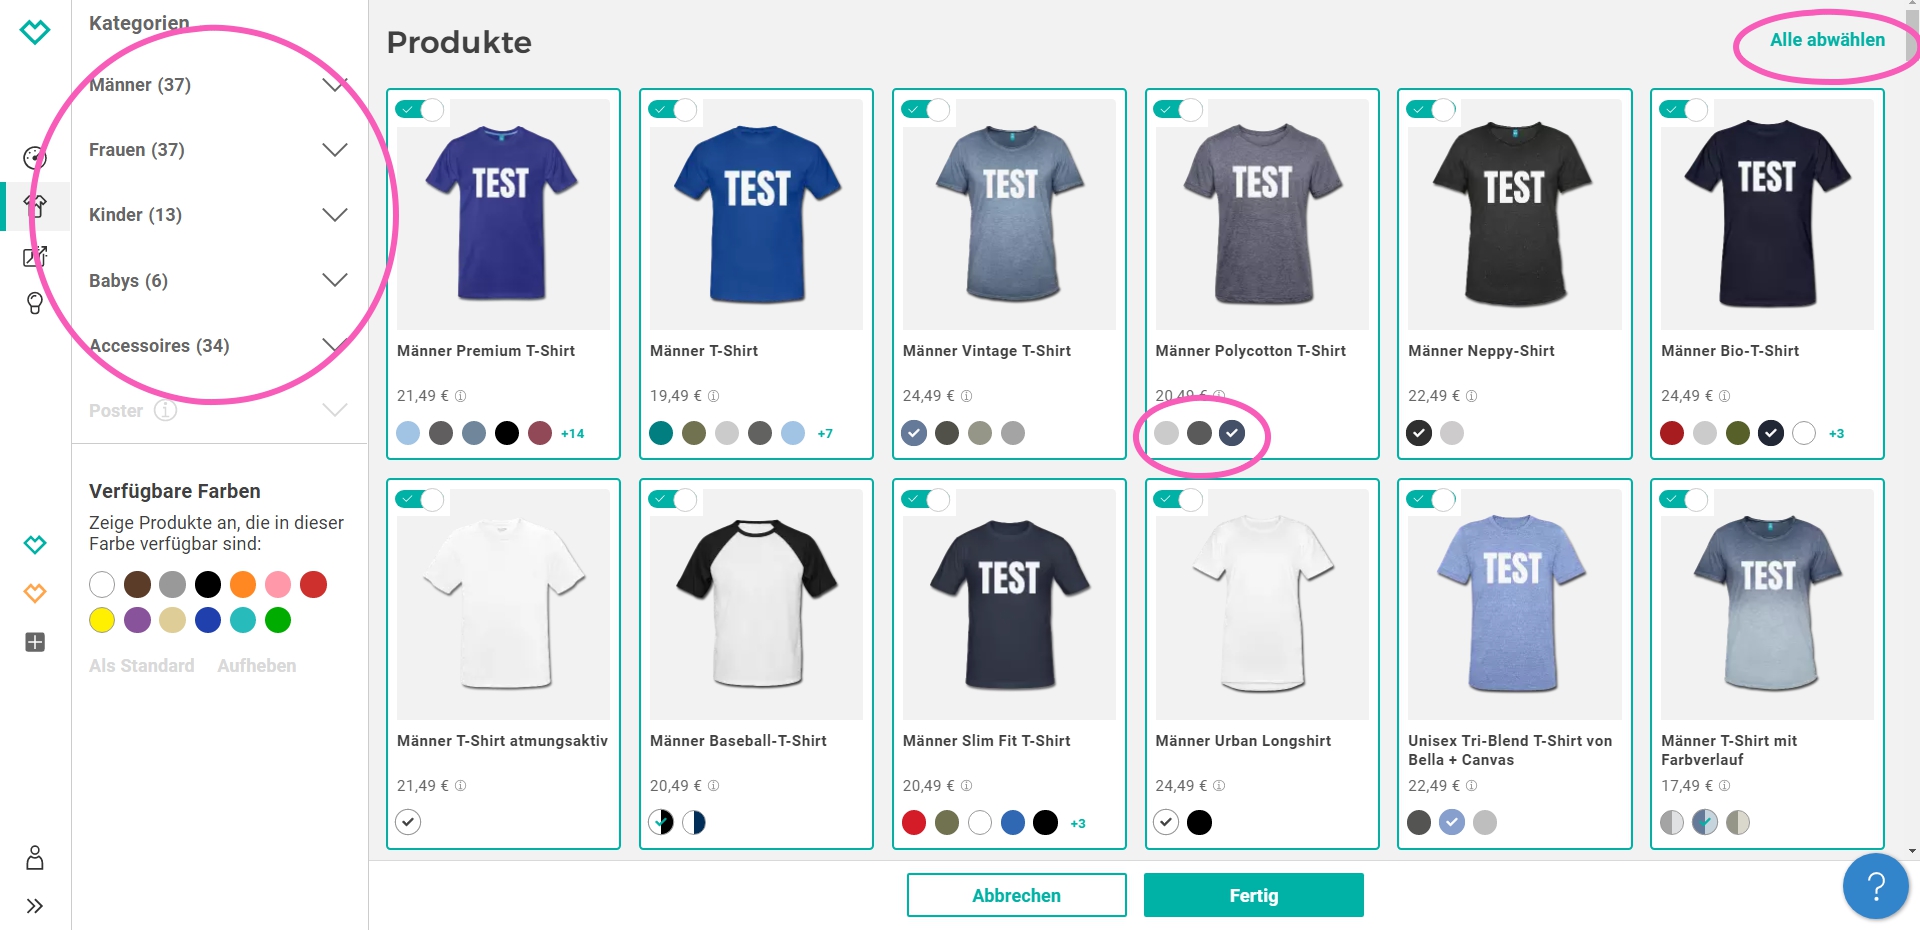Switch off the Männer Baseball-T-Shirt toggle
1920x930 pixels.
coord(673,500)
